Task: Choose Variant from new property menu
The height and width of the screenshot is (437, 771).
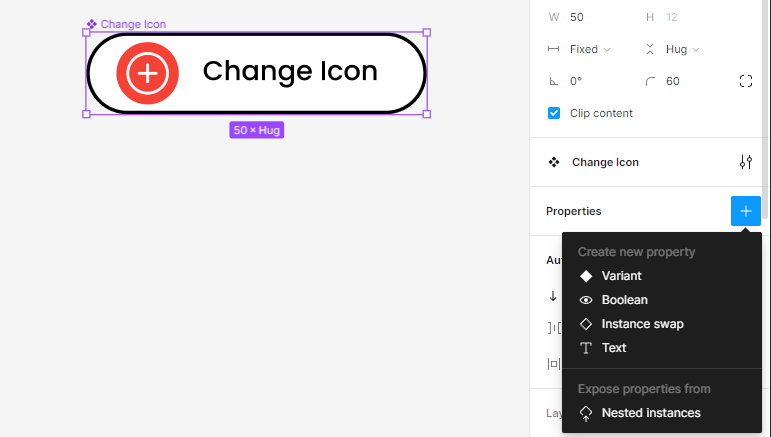Action: click(621, 276)
